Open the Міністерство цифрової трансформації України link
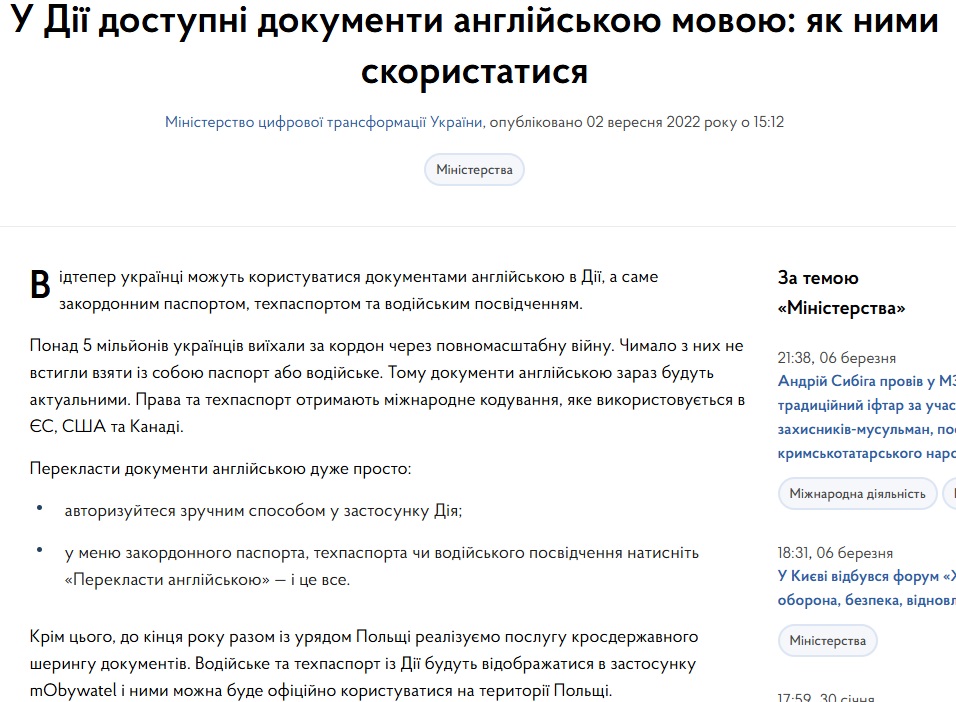This screenshot has width=956, height=702. [323, 122]
